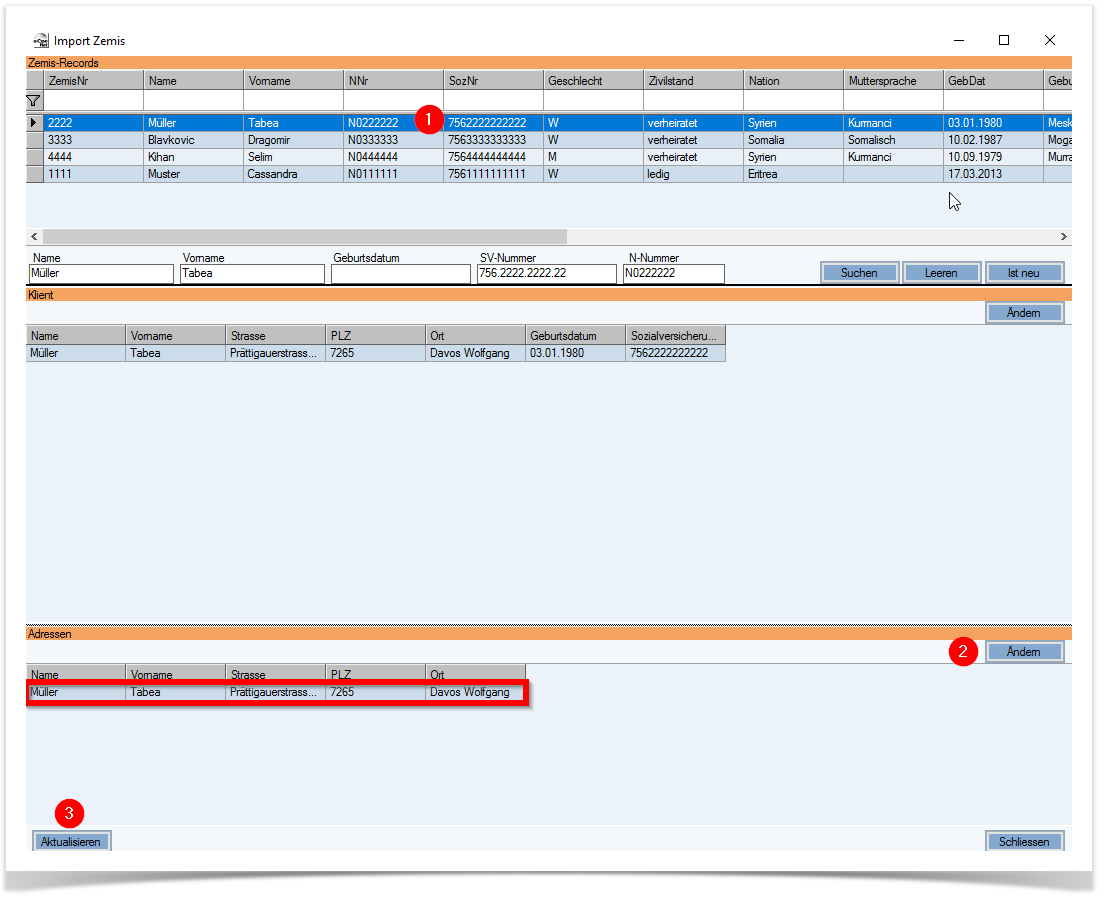Sort by the SozNr column header
Viewport: 1106px width, 900px height.
(494, 81)
